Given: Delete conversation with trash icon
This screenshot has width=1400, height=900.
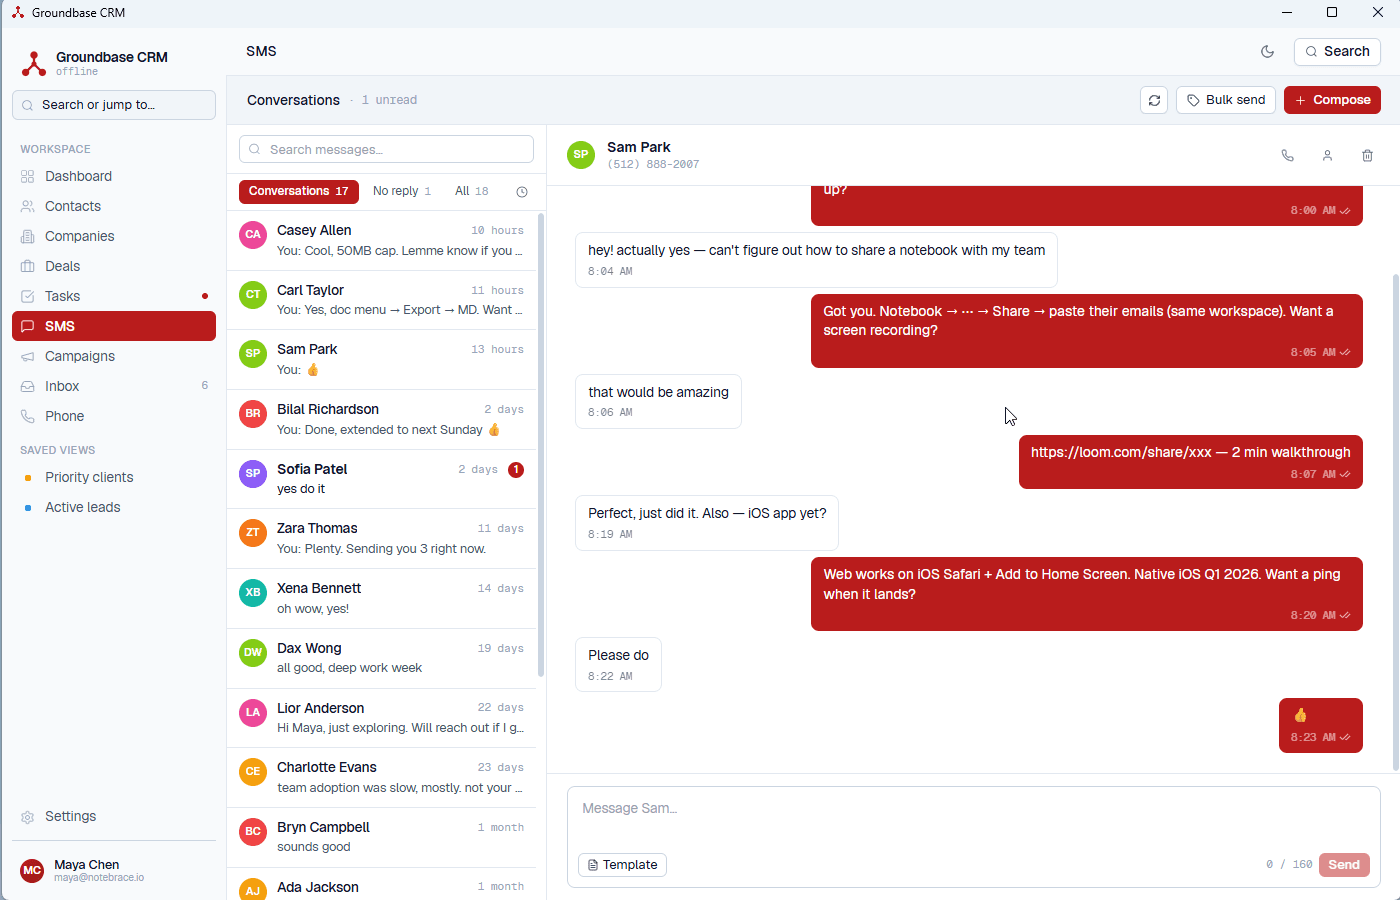Looking at the screenshot, I should coord(1367,156).
